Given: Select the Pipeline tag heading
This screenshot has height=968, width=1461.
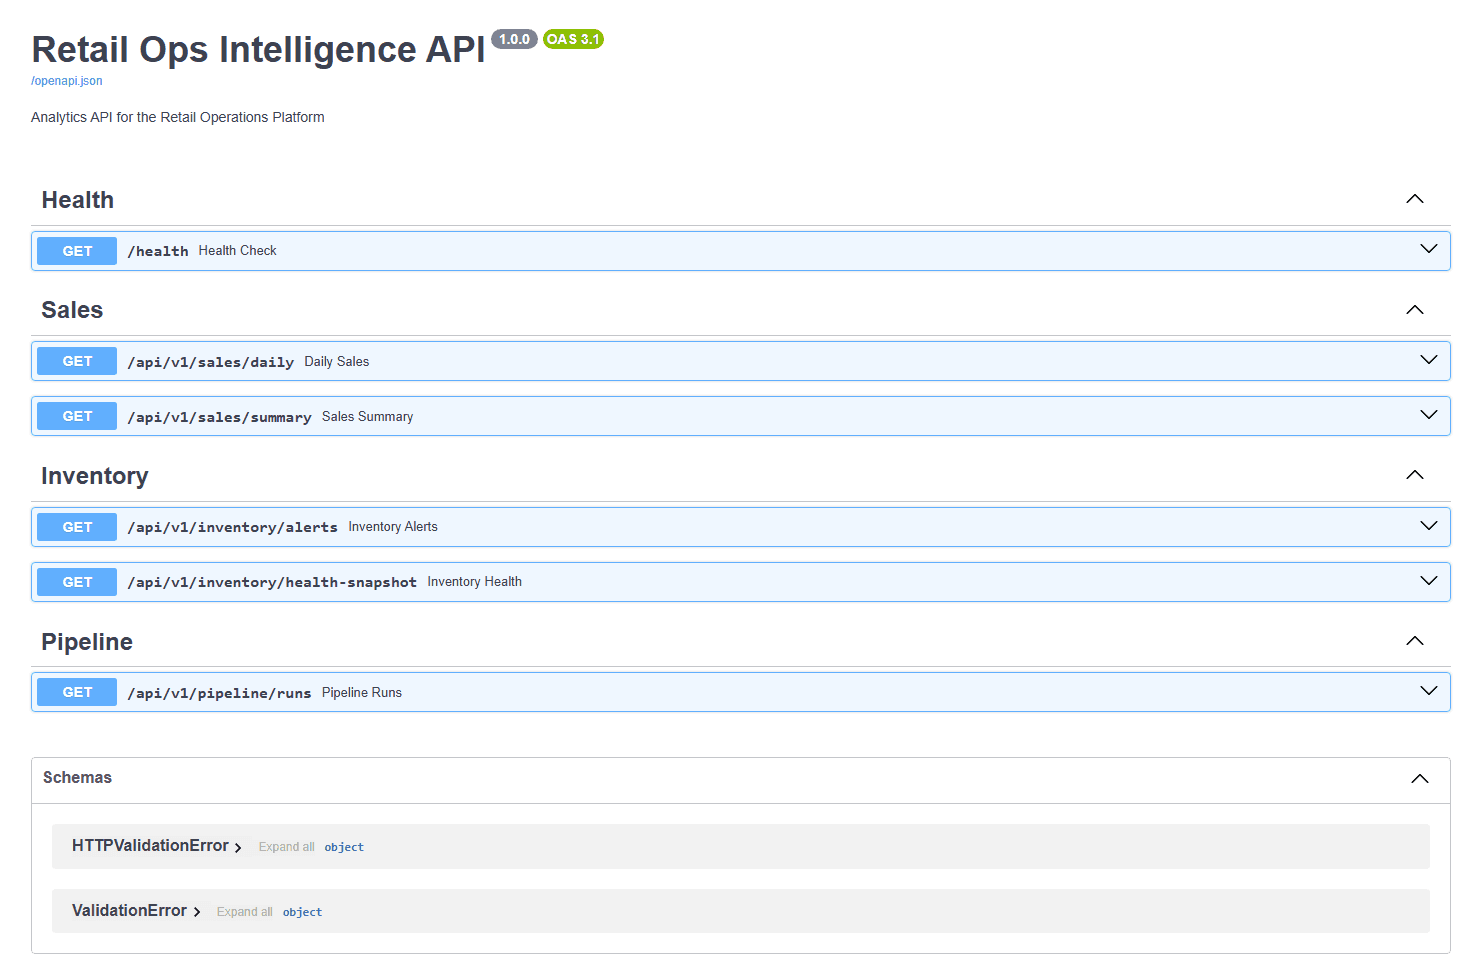Looking at the screenshot, I should [87, 642].
